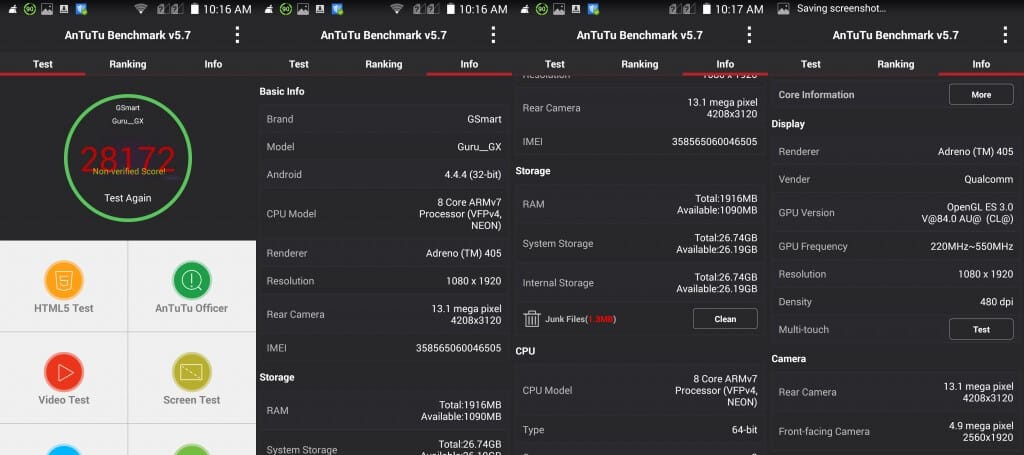Tap the Density 480 dpi row
Image resolution: width=1024 pixels, height=455 pixels.
(895, 301)
